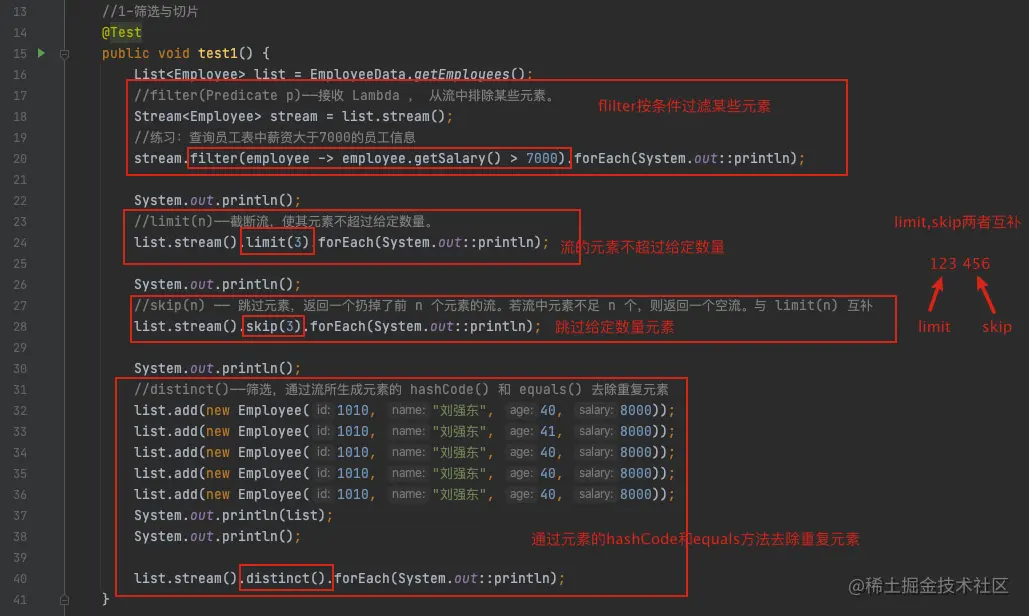Click the 'new' keyword on line 32
The image size is (1029, 616).
(218, 410)
